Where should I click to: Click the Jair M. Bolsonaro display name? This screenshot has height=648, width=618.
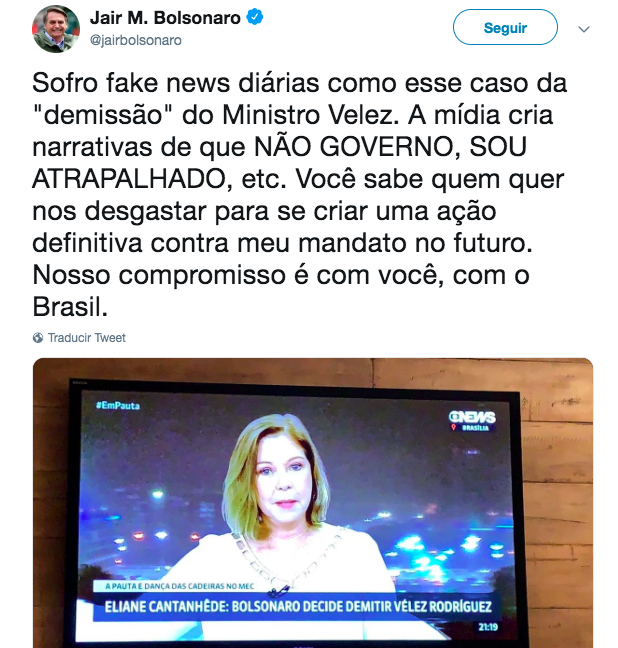[x=165, y=18]
